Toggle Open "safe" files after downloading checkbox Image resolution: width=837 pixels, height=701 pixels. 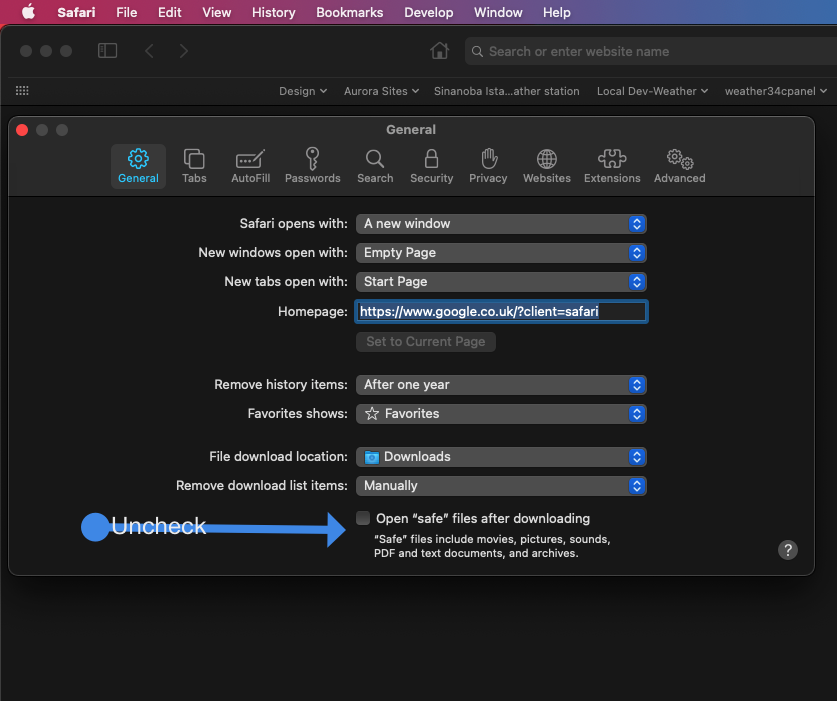(x=363, y=518)
